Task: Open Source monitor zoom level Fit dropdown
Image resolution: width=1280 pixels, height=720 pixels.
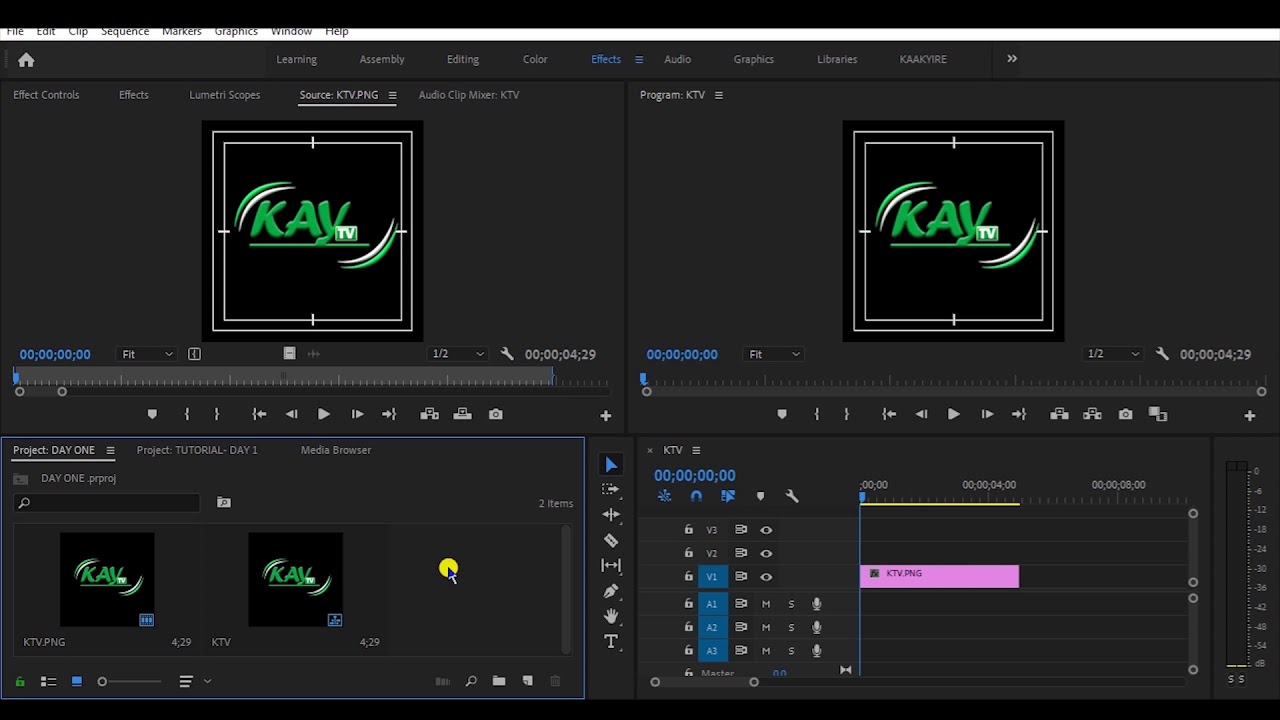Action: (147, 354)
